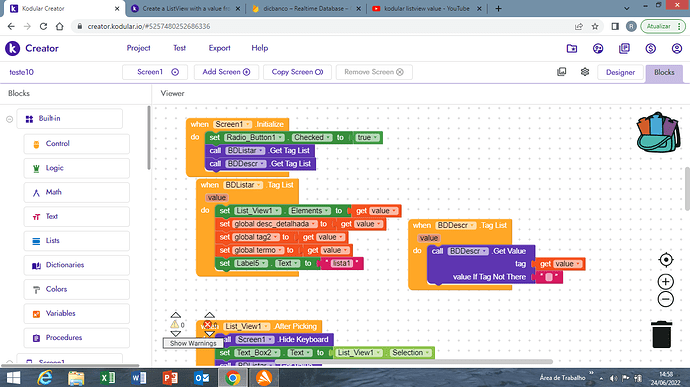This screenshot has width=690, height=387.
Task: Click the trash can icon
Action: tap(661, 335)
